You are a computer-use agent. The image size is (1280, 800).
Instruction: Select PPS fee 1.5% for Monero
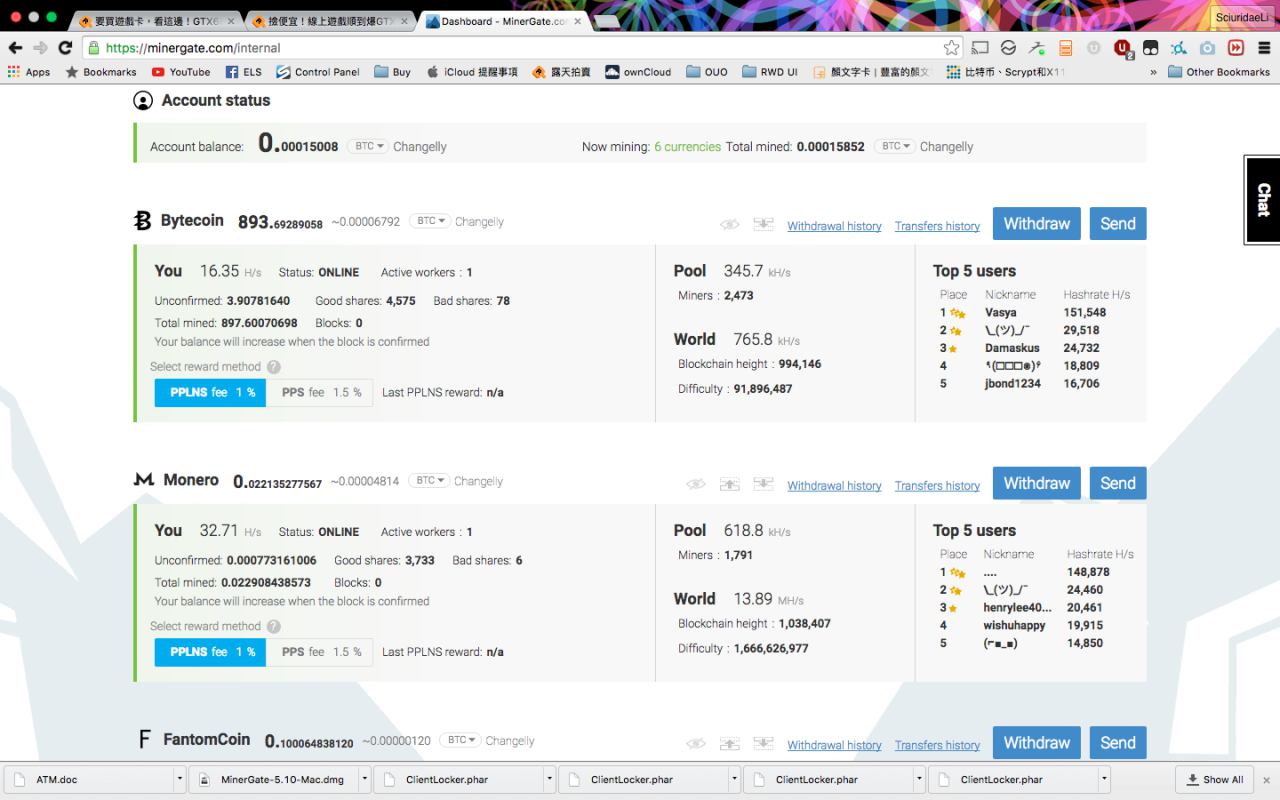coord(320,652)
